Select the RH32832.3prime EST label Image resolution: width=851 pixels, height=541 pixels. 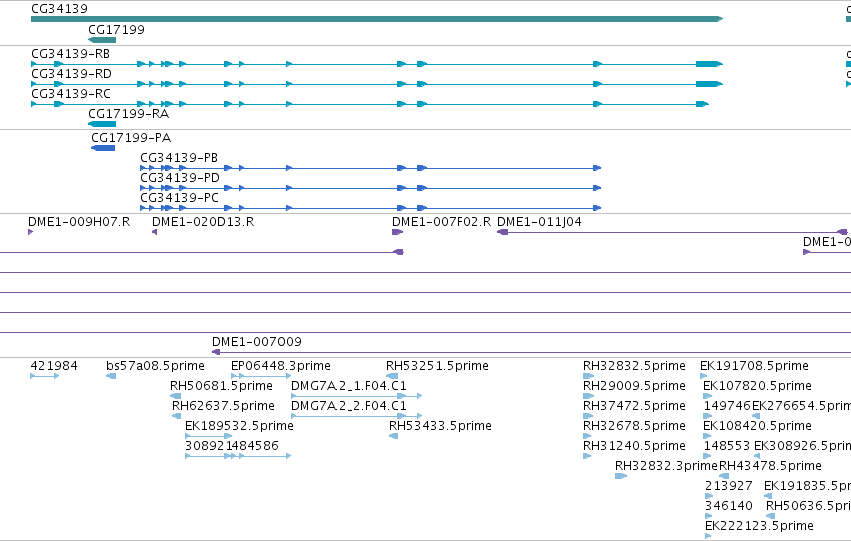666,466
